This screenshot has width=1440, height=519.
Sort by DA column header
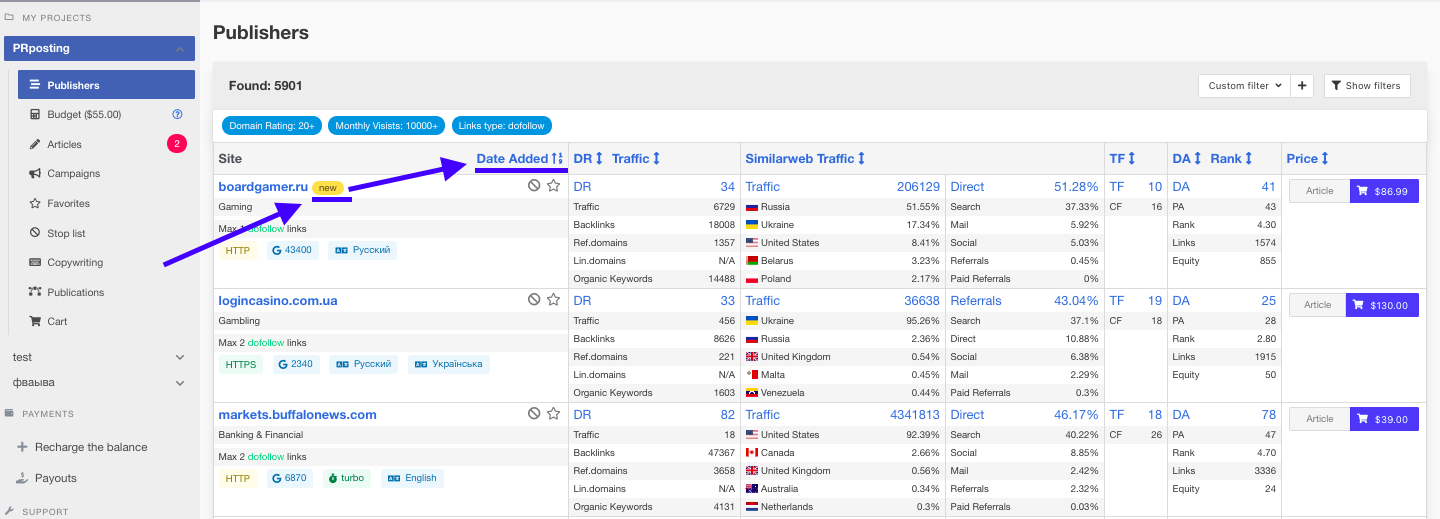click(1187, 158)
